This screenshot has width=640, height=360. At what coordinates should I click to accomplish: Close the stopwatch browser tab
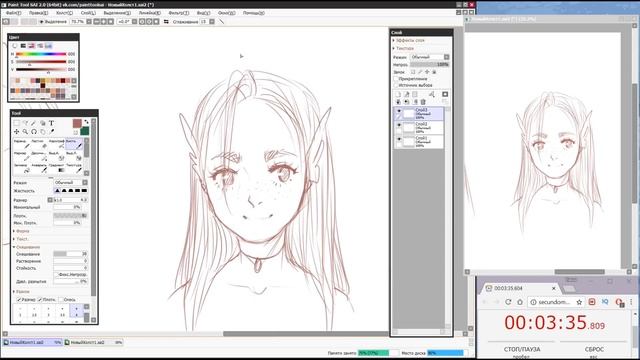554,288
